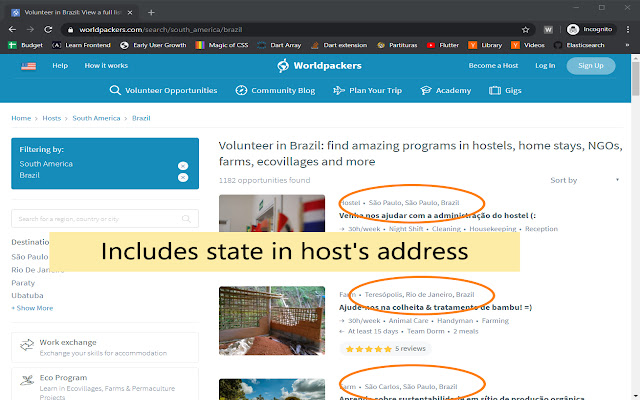Open Gigs menu item
Image resolution: width=640 pixels, height=400 pixels.
point(505,90)
